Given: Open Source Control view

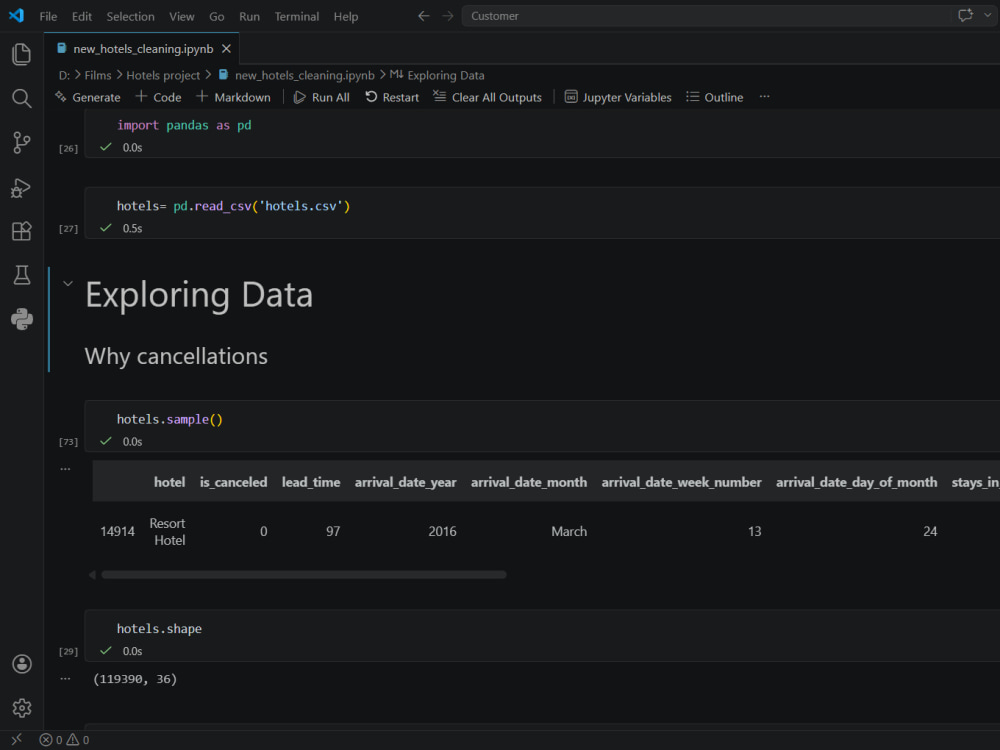Looking at the screenshot, I should coord(22,142).
